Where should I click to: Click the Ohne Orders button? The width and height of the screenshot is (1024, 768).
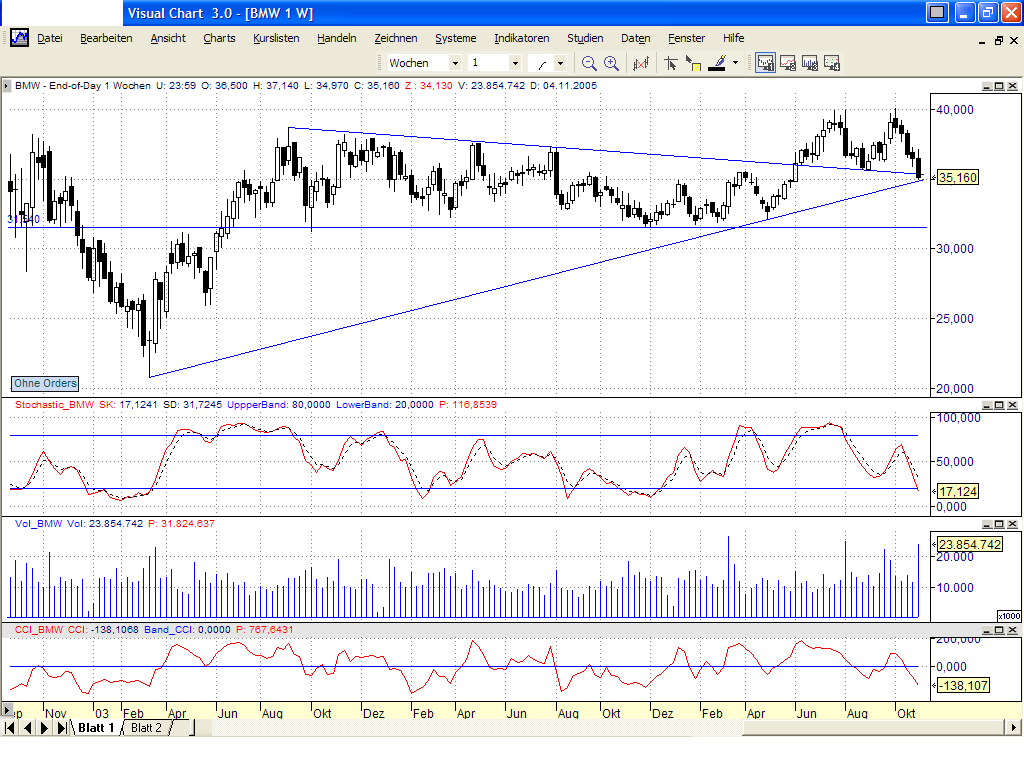point(44,384)
